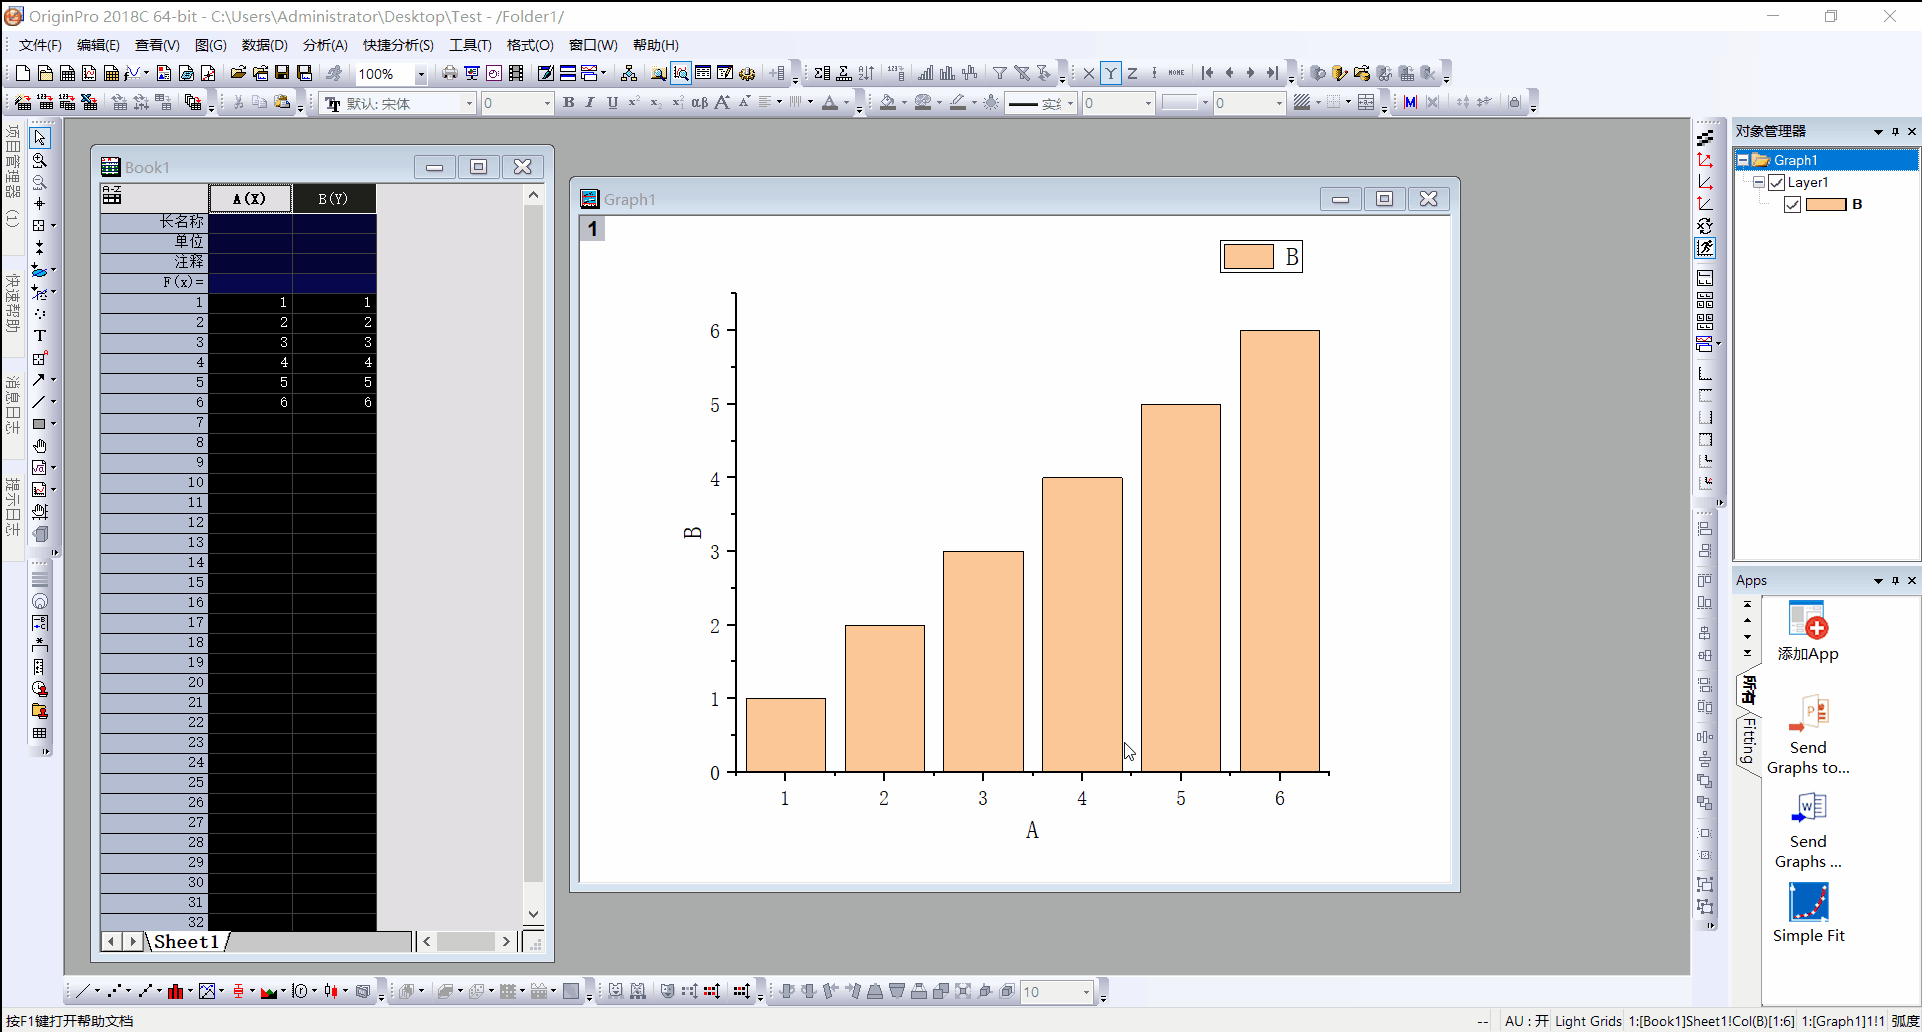Click the X axis title A
Screen dimensions: 1922x1032
coord(1032,830)
